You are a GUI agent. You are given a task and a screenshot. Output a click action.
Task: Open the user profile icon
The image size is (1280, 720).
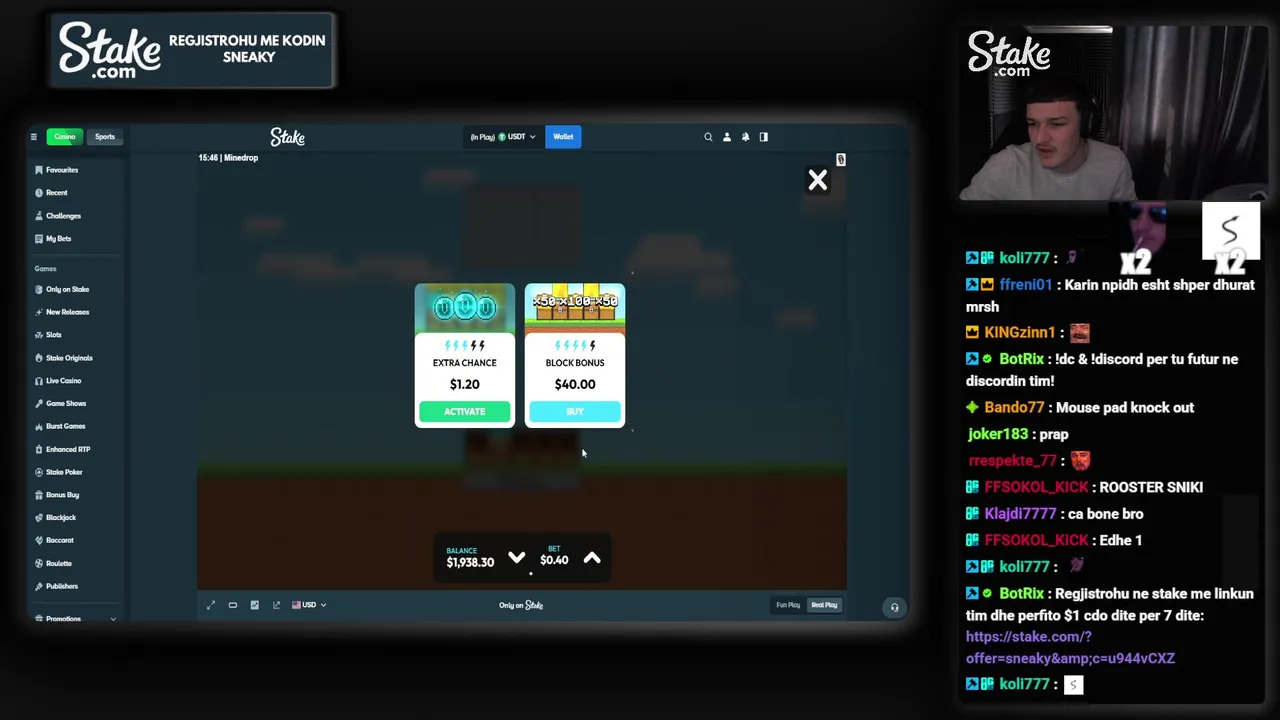(x=727, y=137)
